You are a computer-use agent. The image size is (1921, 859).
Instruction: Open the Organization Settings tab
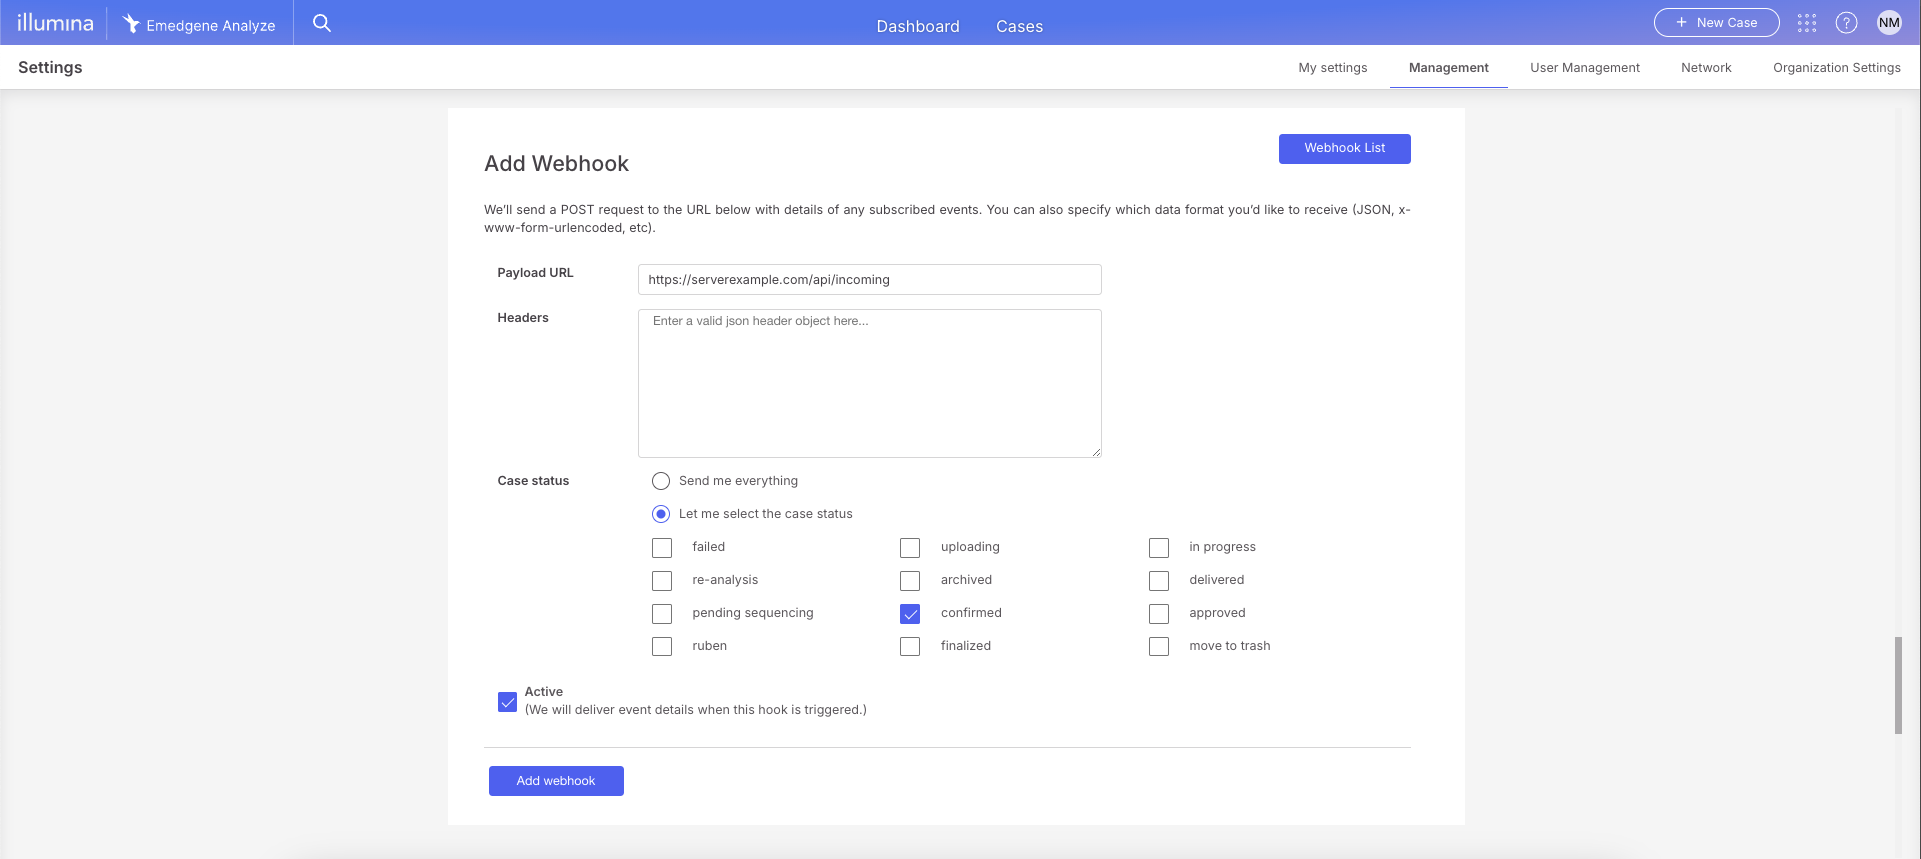coord(1836,68)
